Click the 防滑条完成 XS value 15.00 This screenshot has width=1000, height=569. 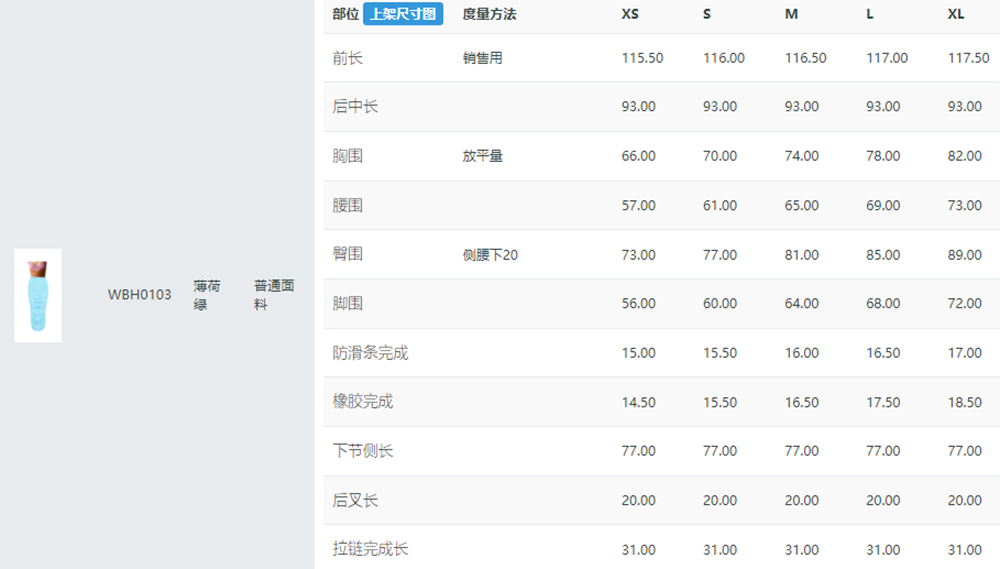pos(639,353)
